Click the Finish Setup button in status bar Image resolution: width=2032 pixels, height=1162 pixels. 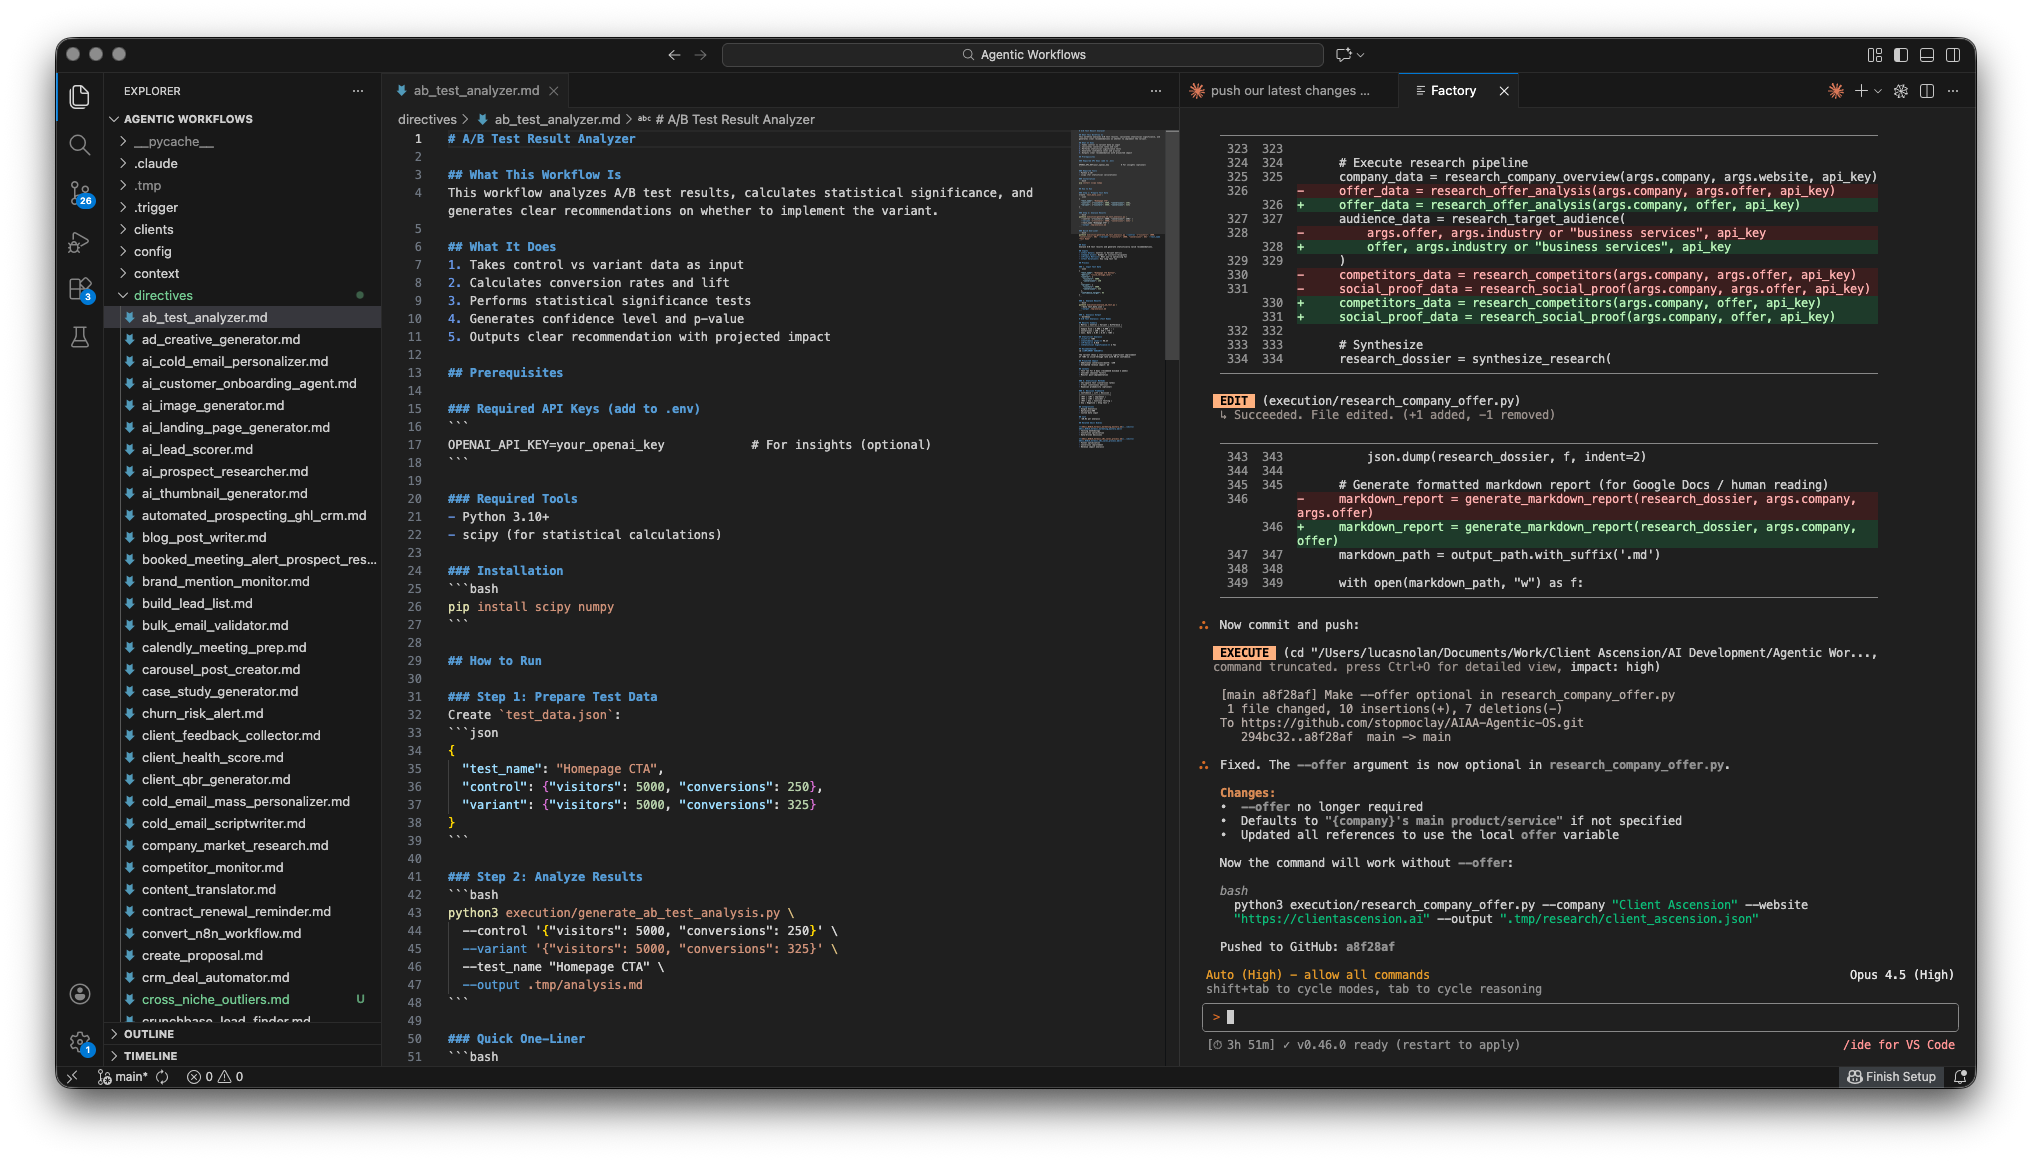(1891, 1077)
